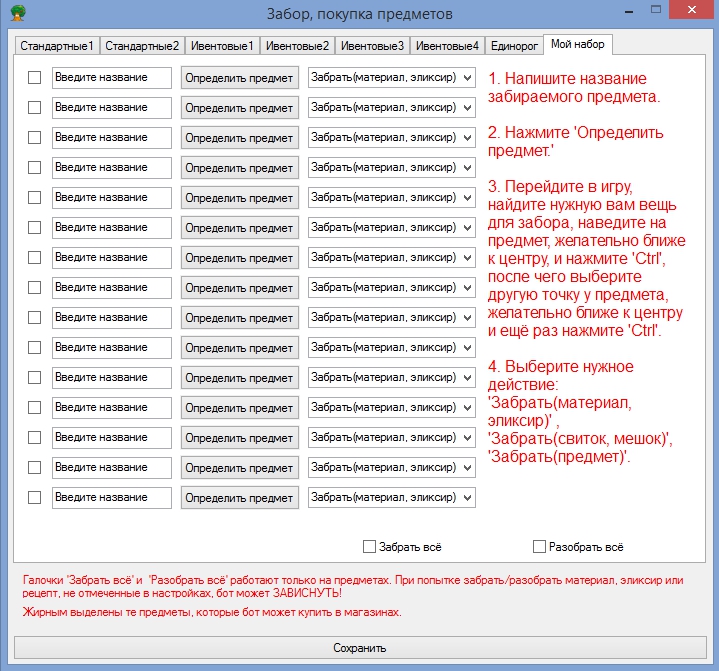719x671 pixels.
Task: Tick the second-to-last row's item checkbox
Action: pyautogui.click(x=34, y=467)
